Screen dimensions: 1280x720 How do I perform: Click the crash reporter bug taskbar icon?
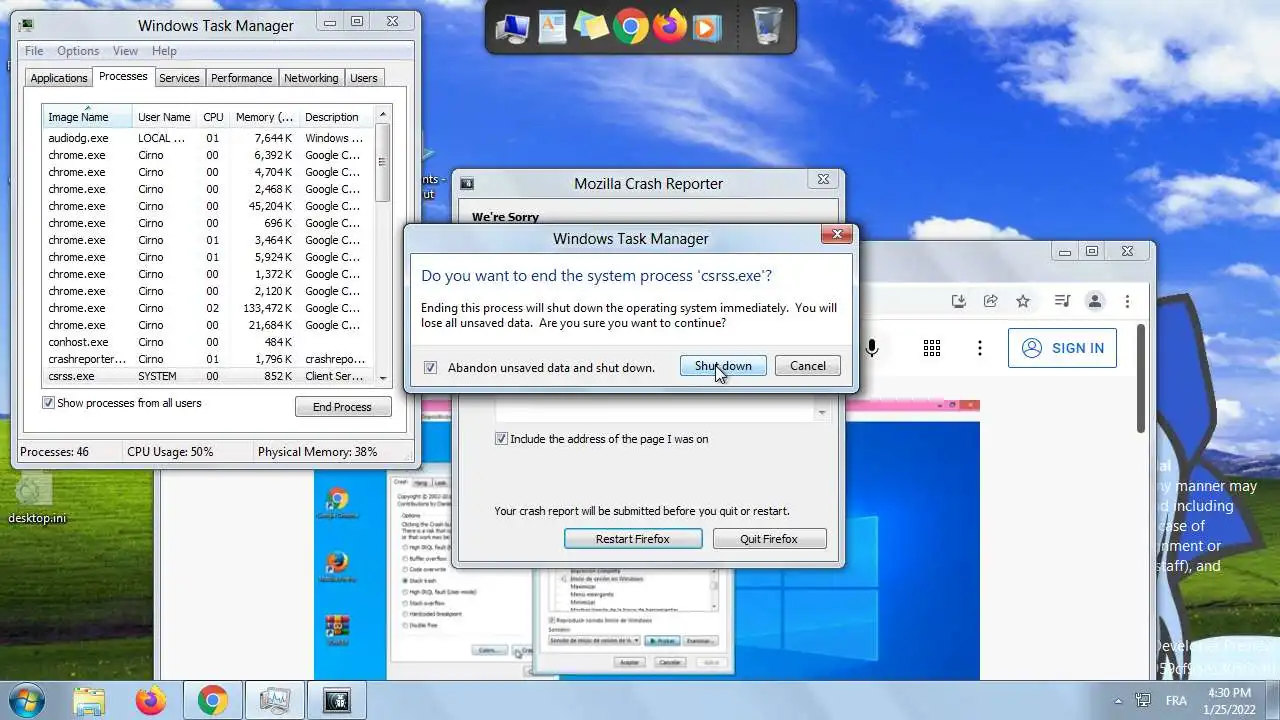[336, 701]
